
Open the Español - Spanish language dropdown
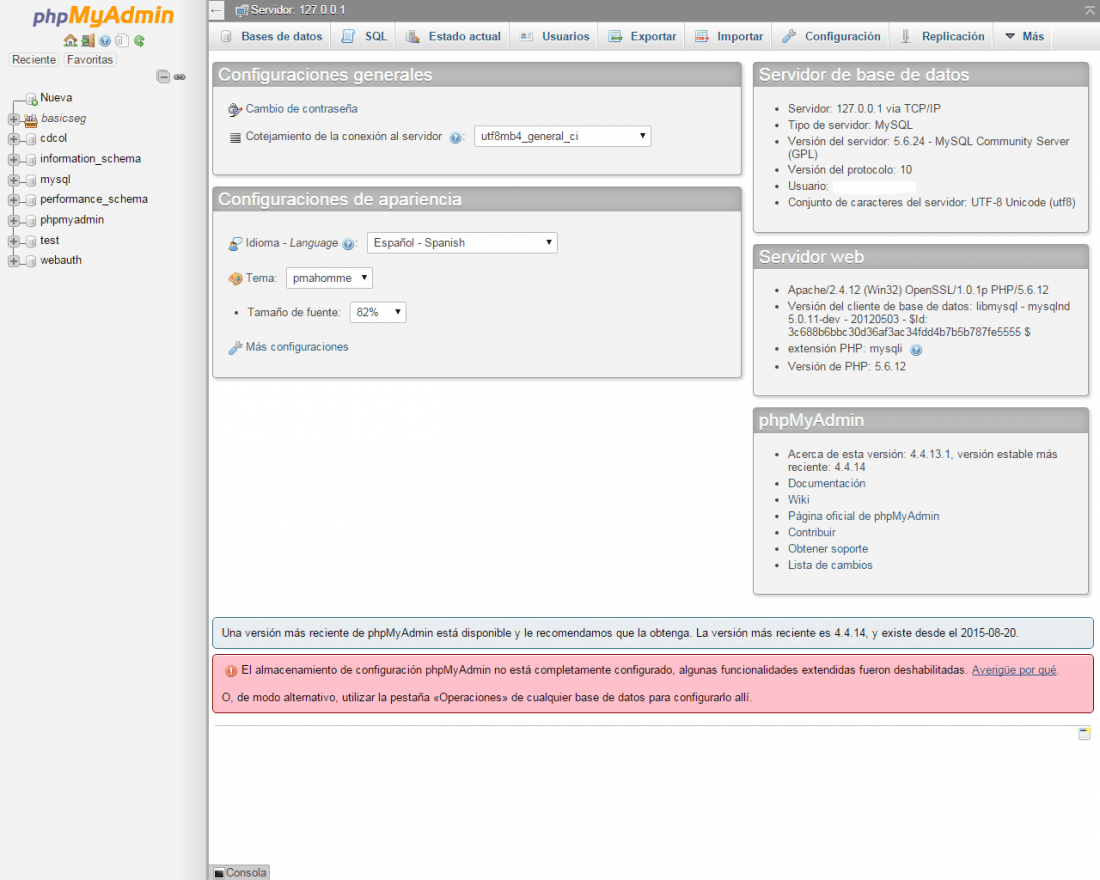[462, 243]
